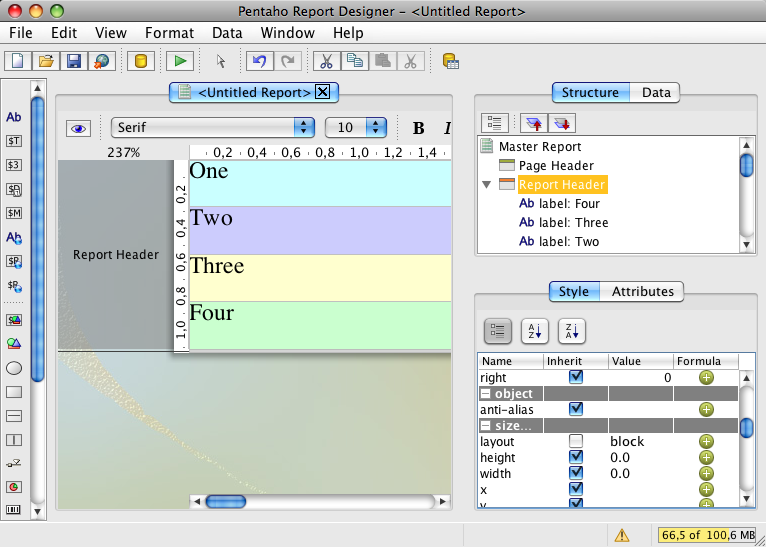766x547 pixels.
Task: Select the Ab label element in palette
Action: point(14,117)
